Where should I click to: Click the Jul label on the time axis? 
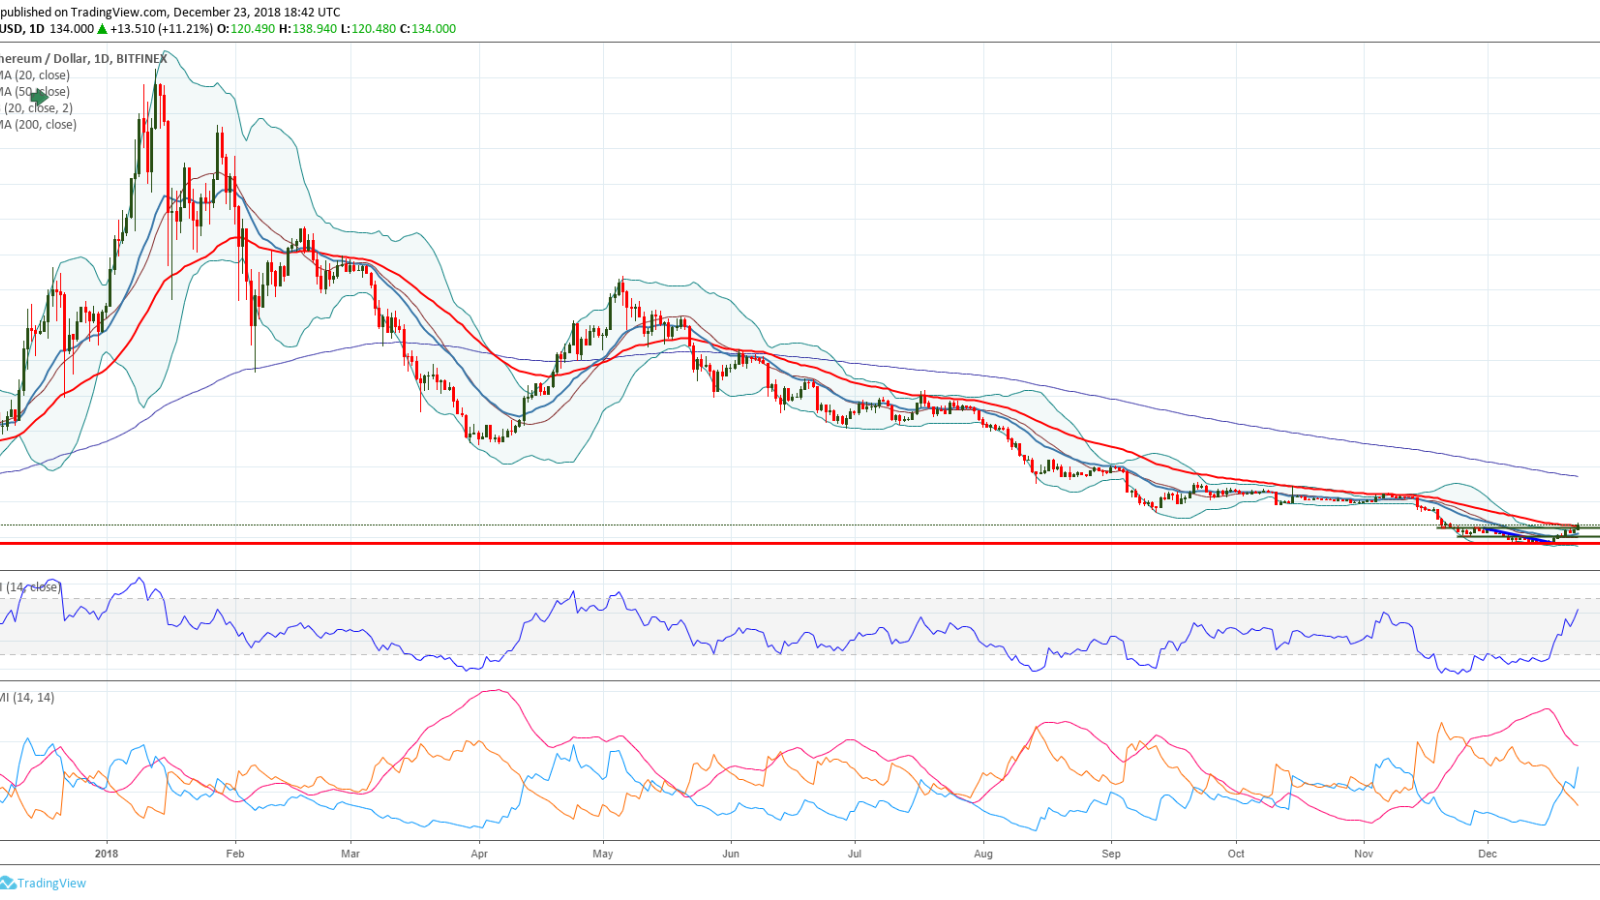pos(855,854)
